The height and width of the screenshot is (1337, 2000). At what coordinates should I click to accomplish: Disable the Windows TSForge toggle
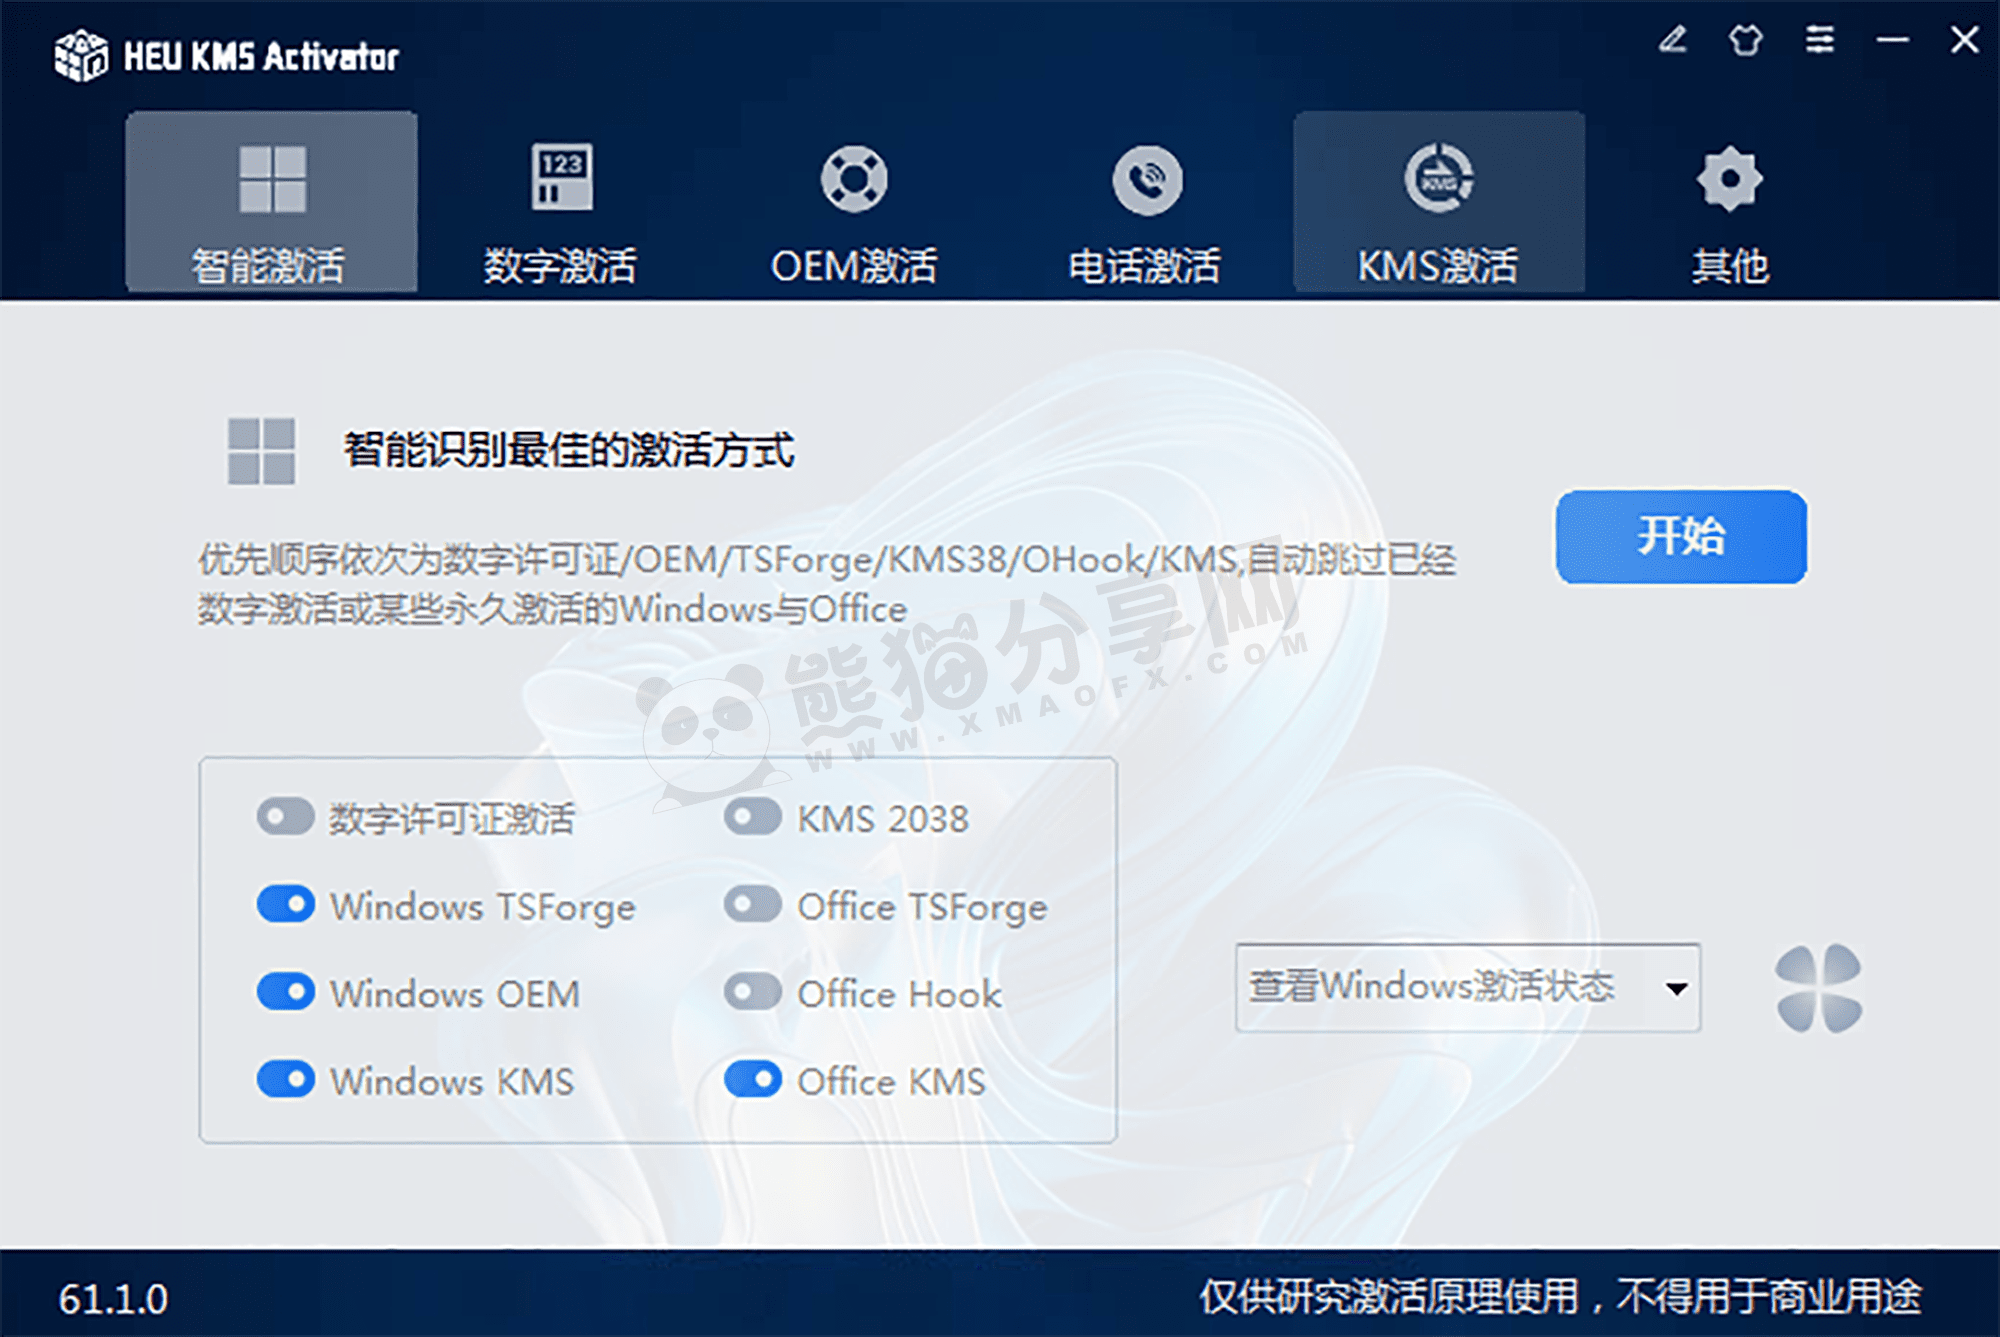click(287, 905)
